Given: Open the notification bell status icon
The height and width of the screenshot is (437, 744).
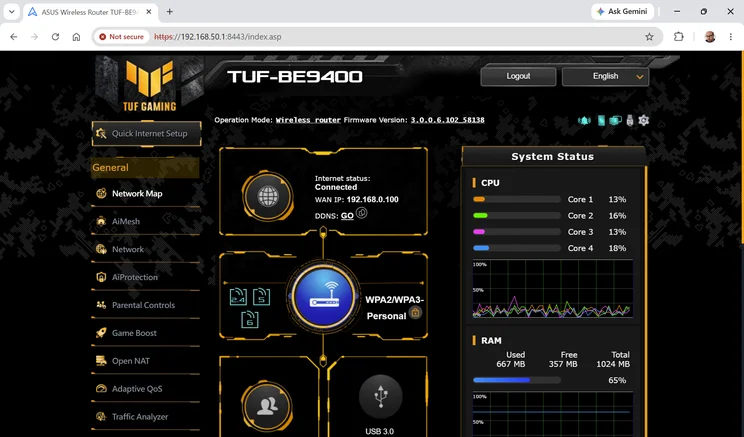Looking at the screenshot, I should [x=584, y=121].
